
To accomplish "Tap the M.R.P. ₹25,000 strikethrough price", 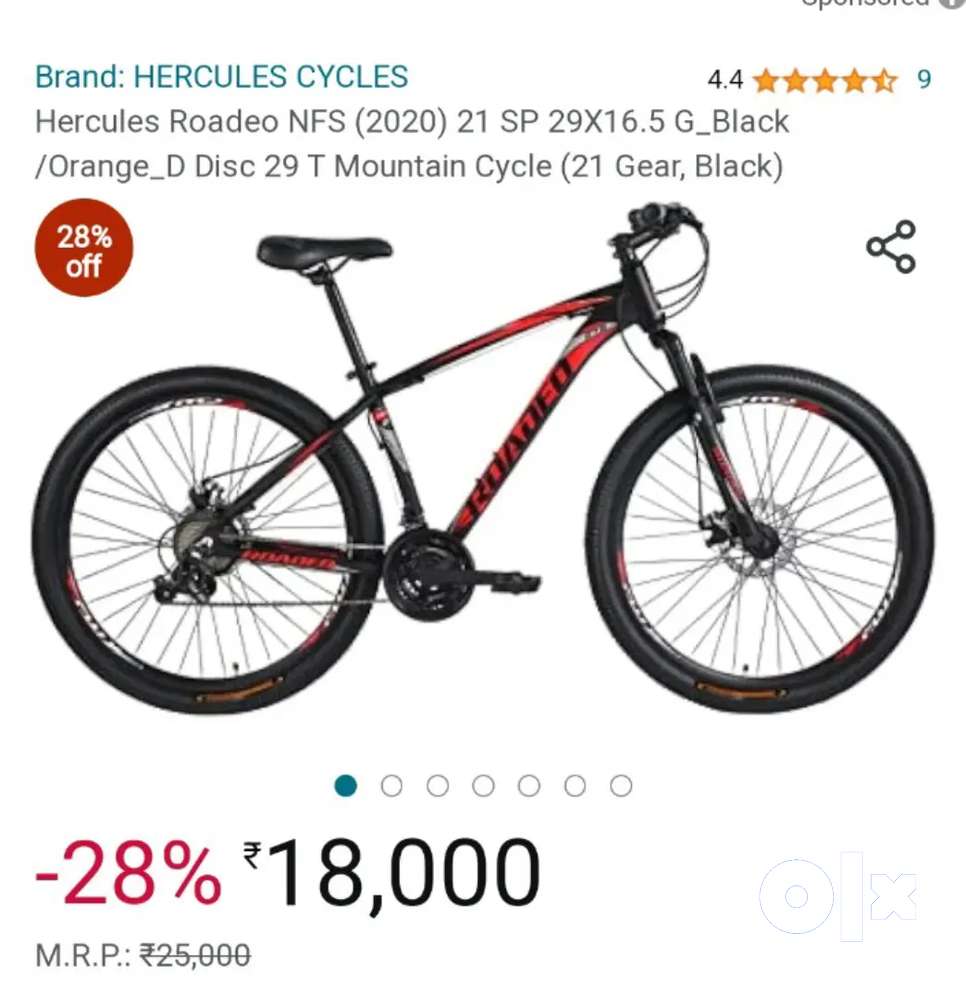I will tap(143, 956).
